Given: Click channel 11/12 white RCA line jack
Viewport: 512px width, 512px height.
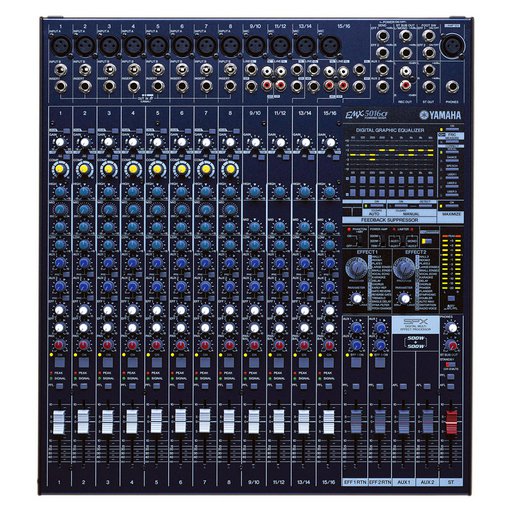Looking at the screenshot, I should (281, 71).
